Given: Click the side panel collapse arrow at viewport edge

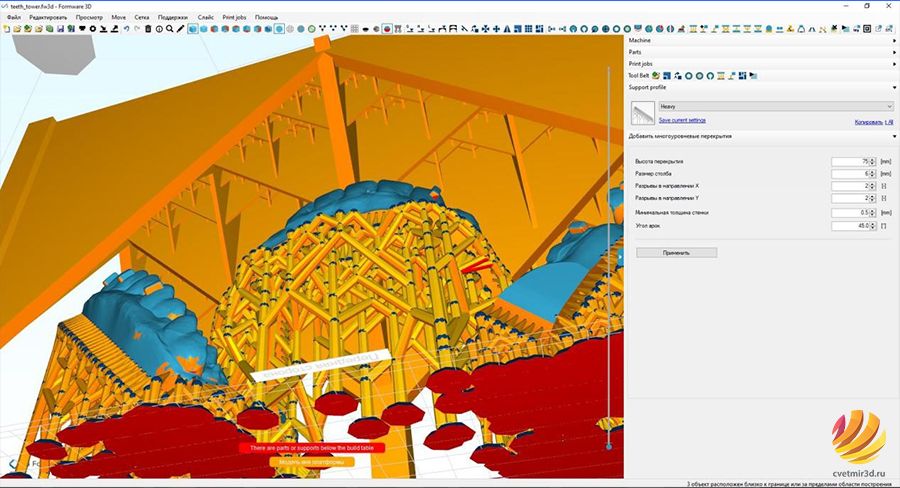Looking at the screenshot, I should (x=620, y=257).
